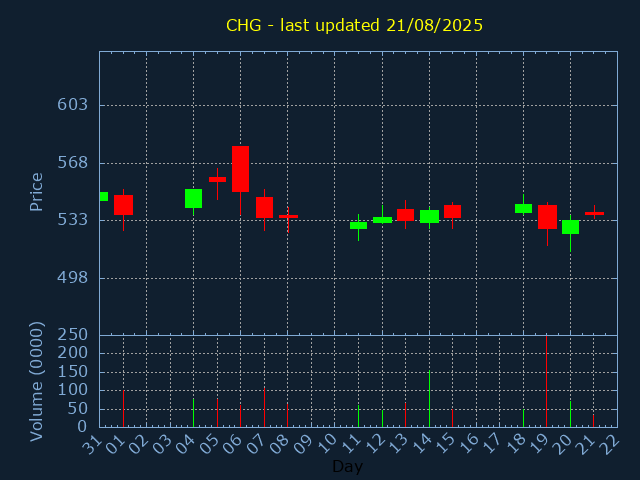Click the 150 volume axis label
Screen dimensions: 640x480
[72, 372]
